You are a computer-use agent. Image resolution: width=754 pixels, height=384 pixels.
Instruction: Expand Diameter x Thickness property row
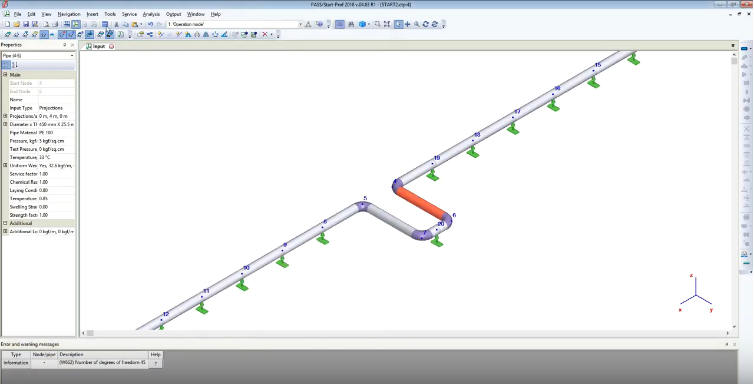(5, 124)
